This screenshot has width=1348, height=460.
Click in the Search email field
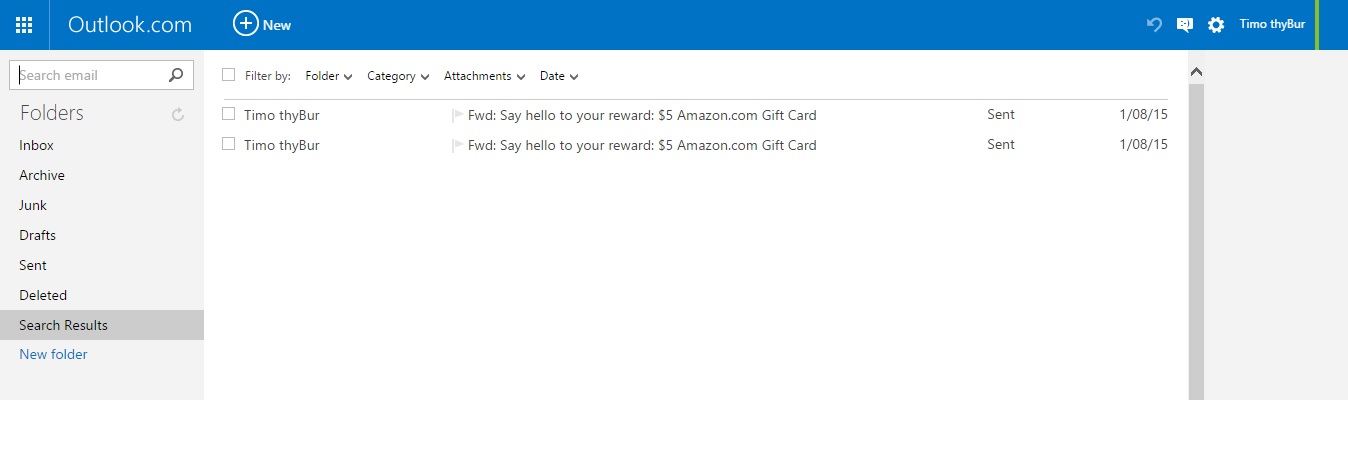coord(88,75)
